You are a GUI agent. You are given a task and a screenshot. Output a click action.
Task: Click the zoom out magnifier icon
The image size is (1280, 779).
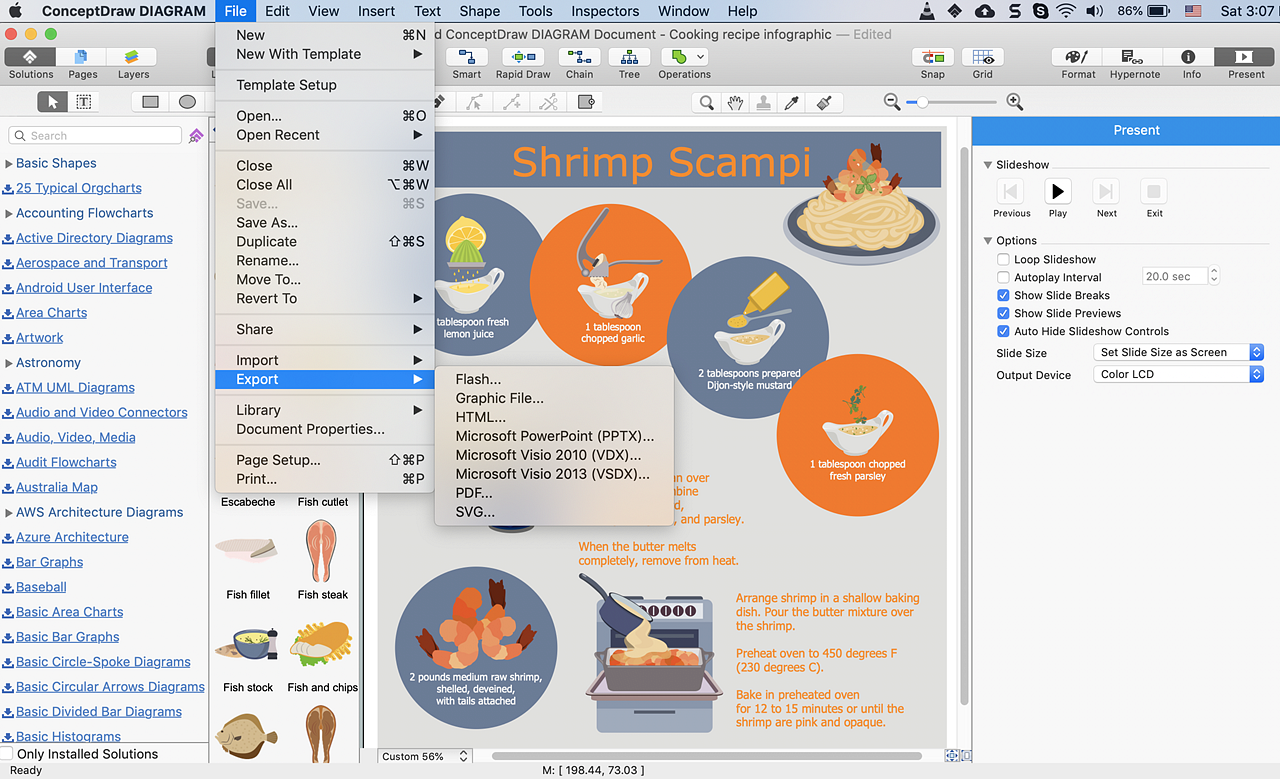click(x=893, y=101)
